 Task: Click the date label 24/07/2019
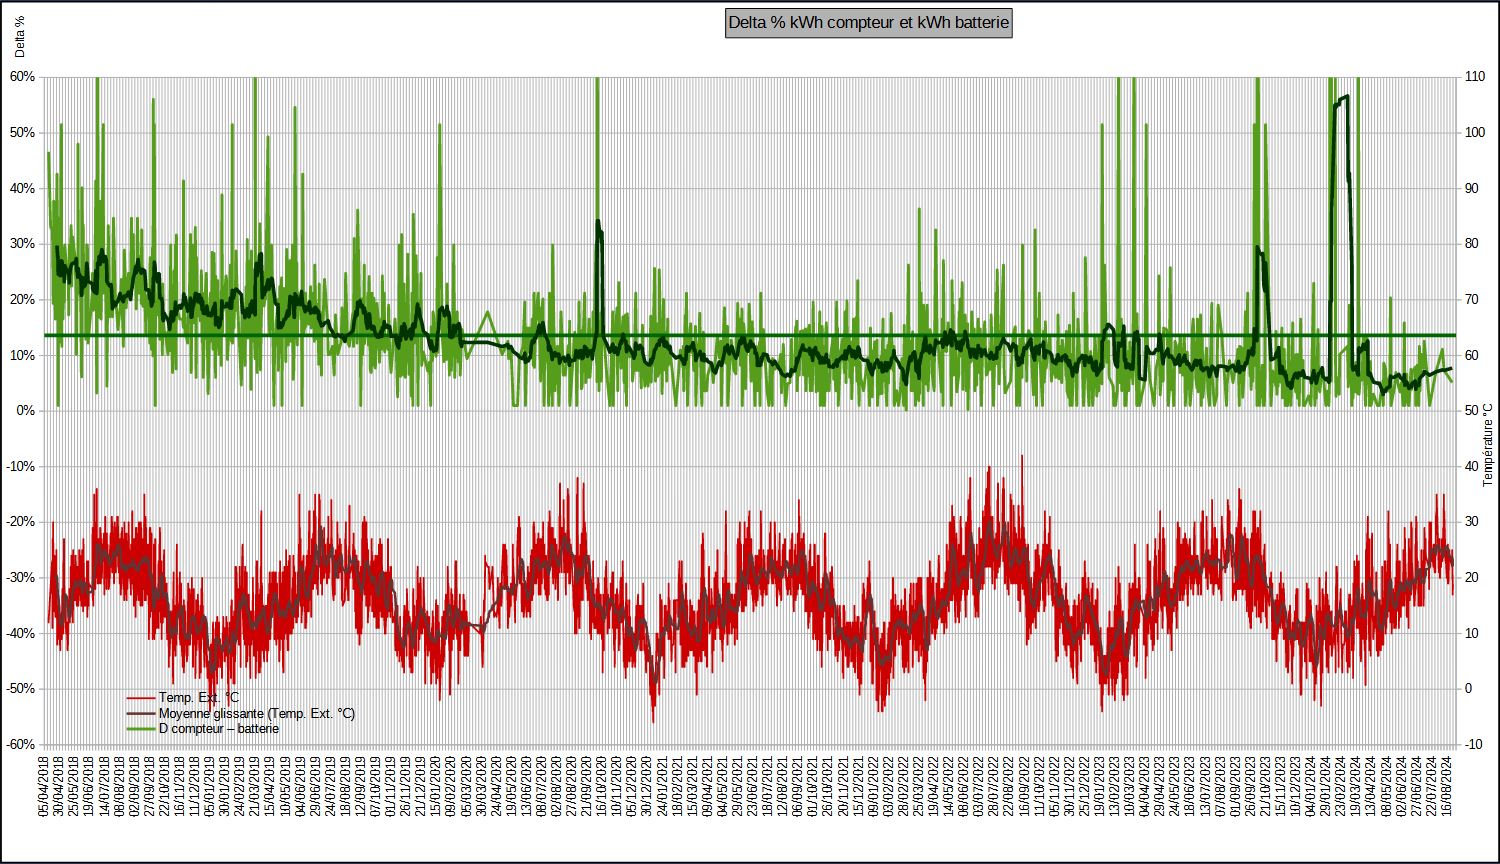pos(328,787)
